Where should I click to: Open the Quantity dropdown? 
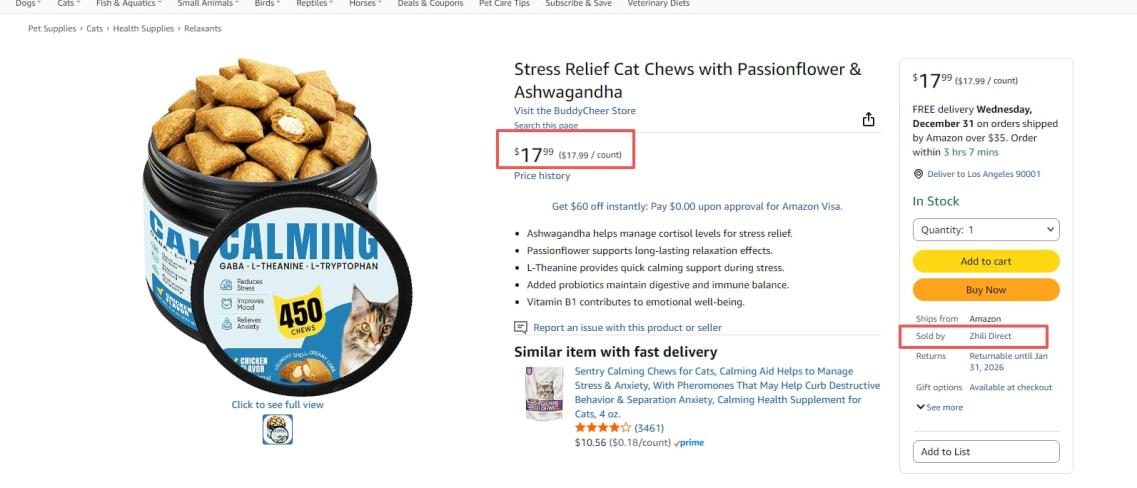(985, 230)
